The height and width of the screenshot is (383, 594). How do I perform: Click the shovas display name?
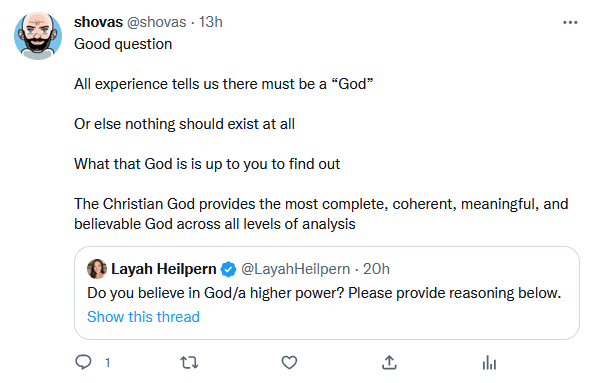click(x=98, y=22)
